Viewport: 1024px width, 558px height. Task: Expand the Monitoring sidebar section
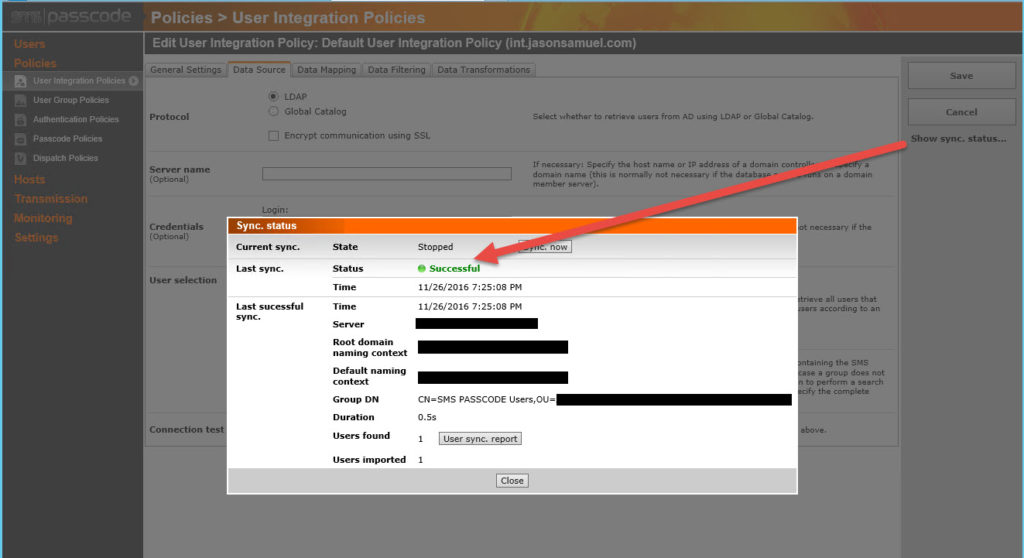pos(43,218)
